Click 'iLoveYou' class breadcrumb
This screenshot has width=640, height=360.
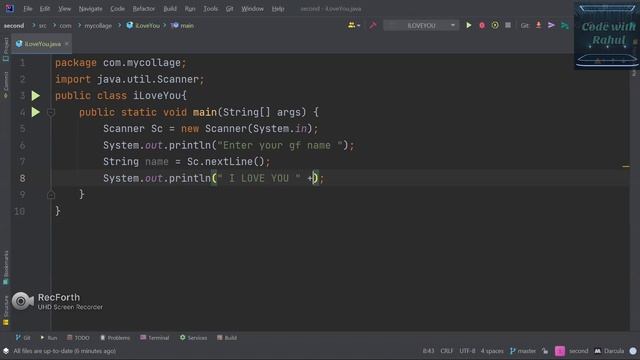coord(143,25)
